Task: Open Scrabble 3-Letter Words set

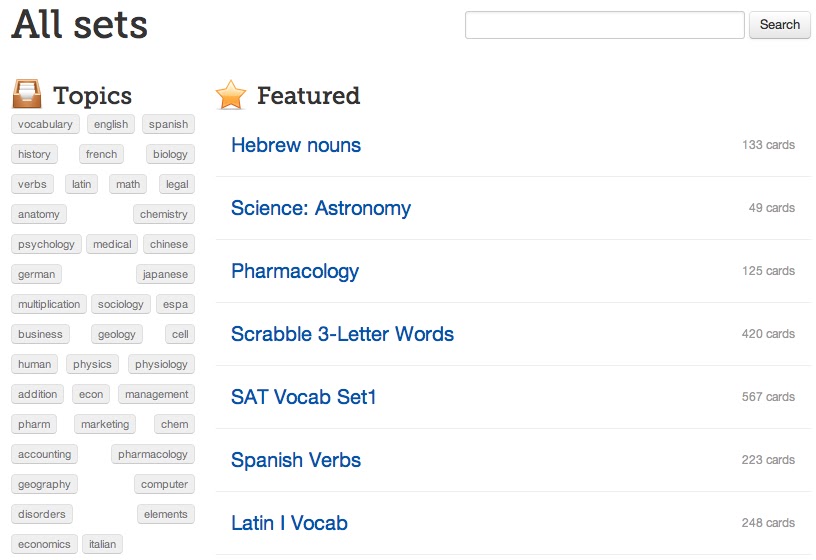Action: click(342, 334)
